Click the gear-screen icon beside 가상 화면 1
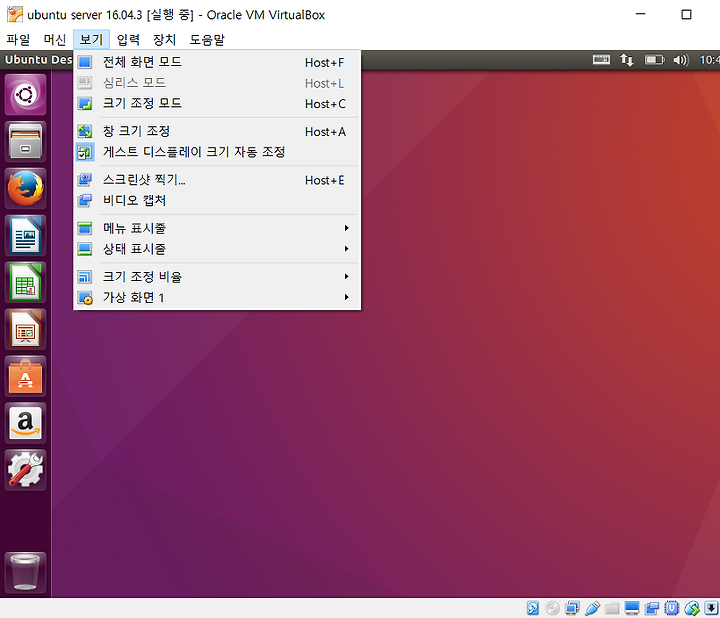Image resolution: width=720 pixels, height=618 pixels. click(x=85, y=298)
